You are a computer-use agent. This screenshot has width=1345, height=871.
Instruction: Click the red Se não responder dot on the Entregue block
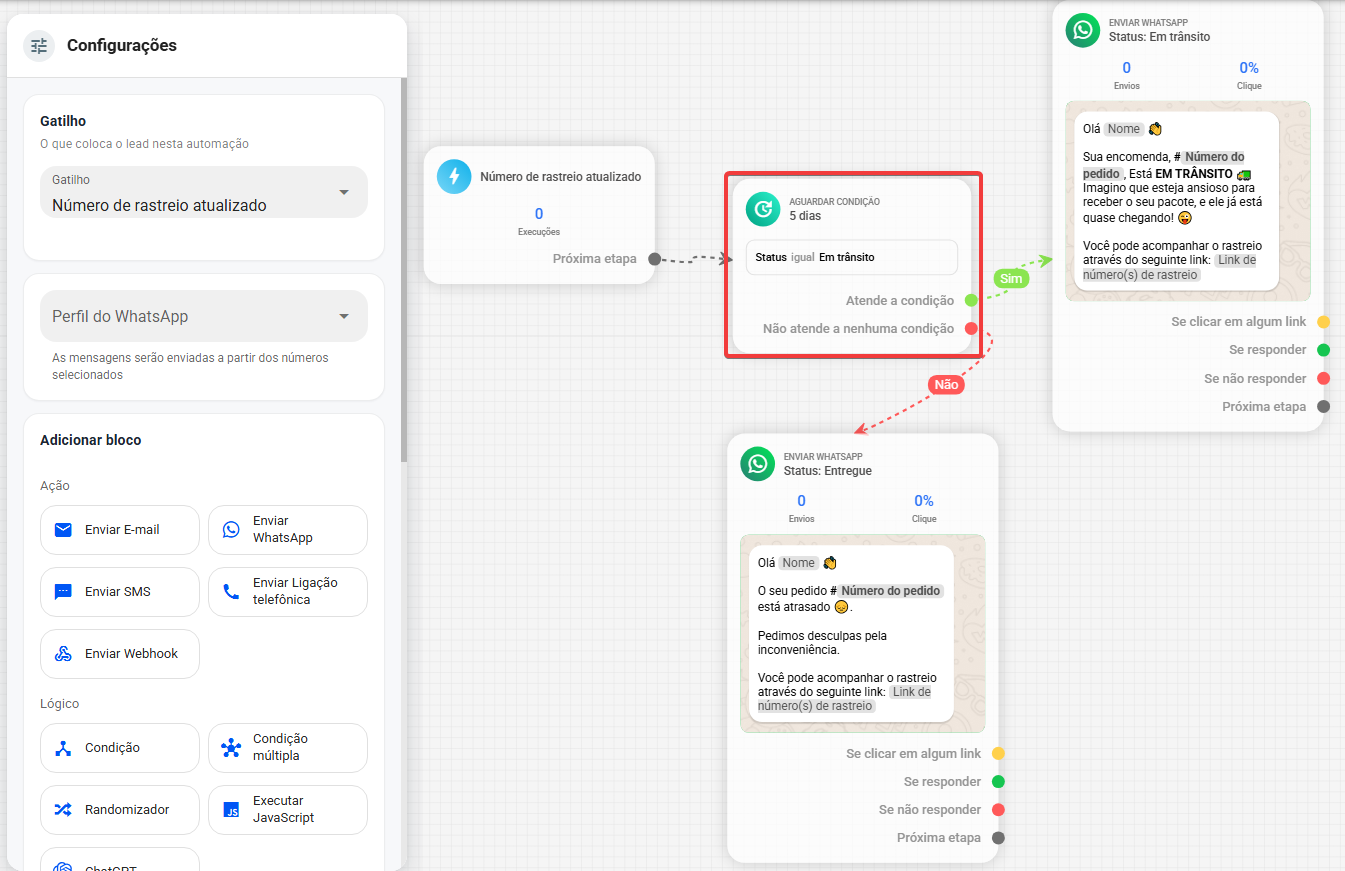pyautogui.click(x=998, y=810)
